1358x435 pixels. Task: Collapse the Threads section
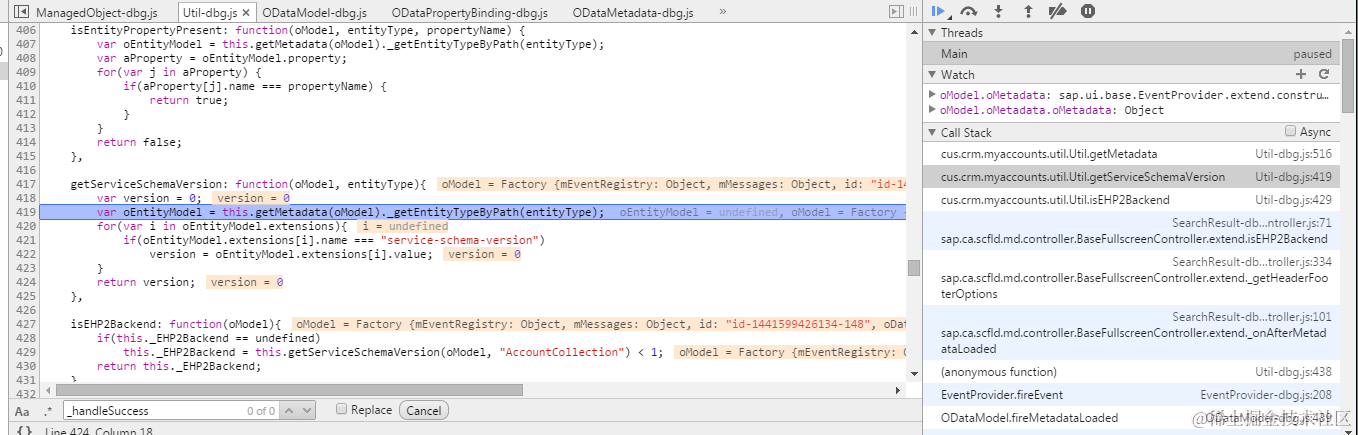click(933, 32)
